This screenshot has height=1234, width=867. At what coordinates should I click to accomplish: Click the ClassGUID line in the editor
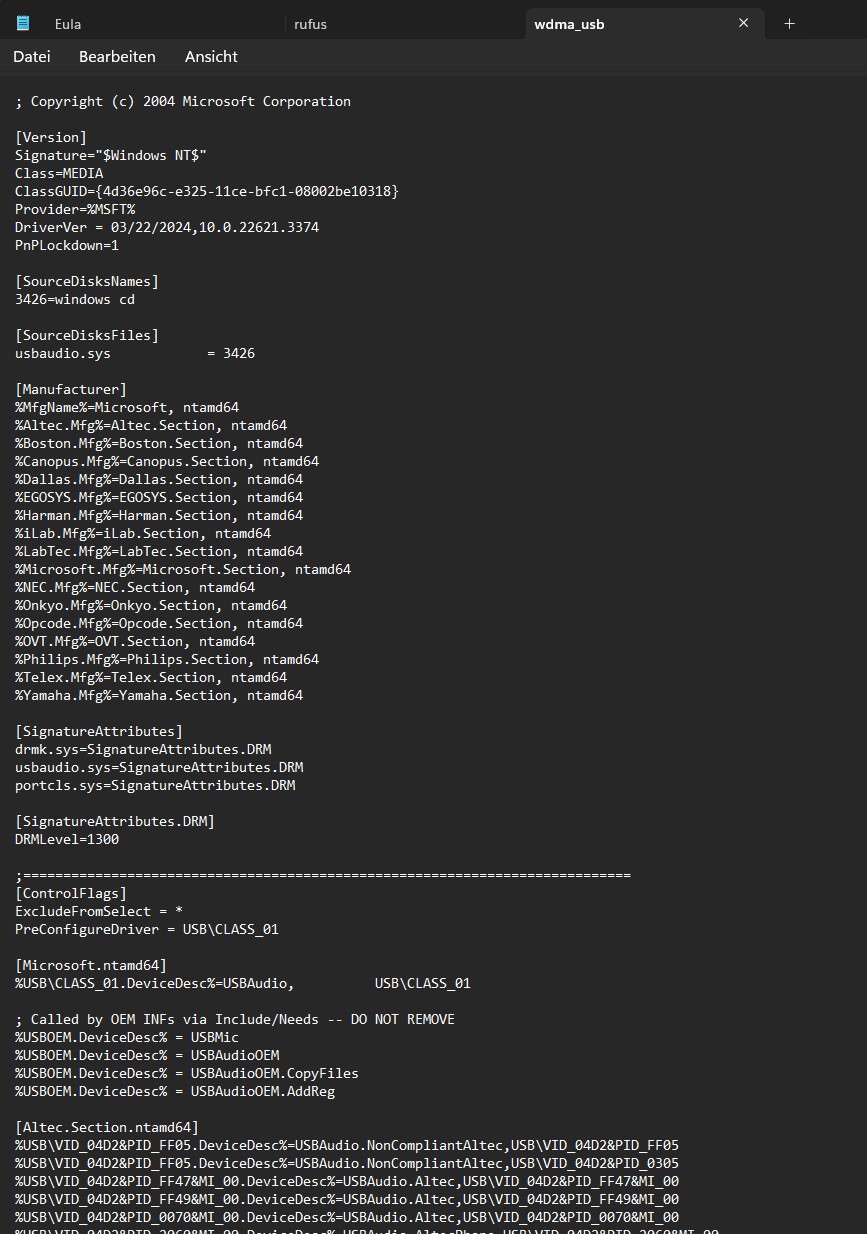pyautogui.click(x=207, y=191)
